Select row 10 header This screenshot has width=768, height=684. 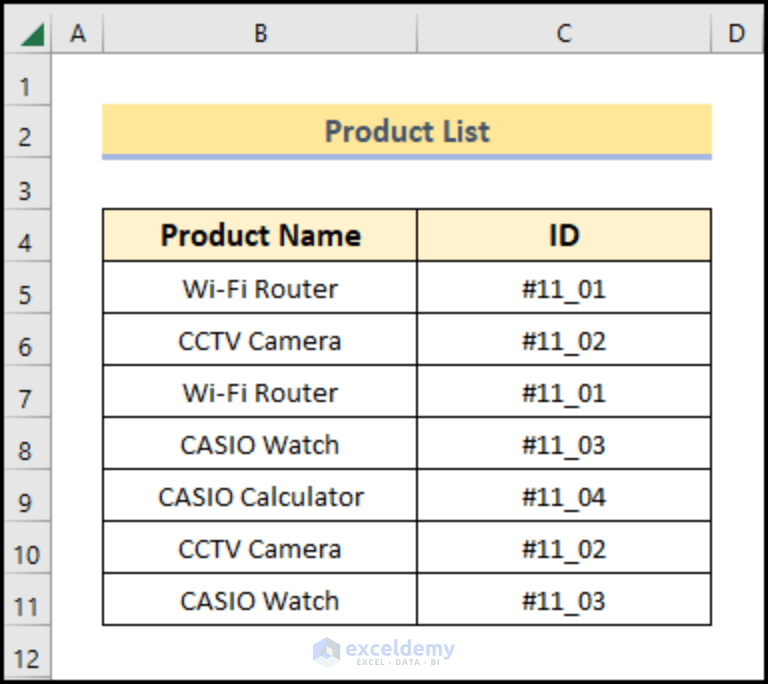(27, 548)
